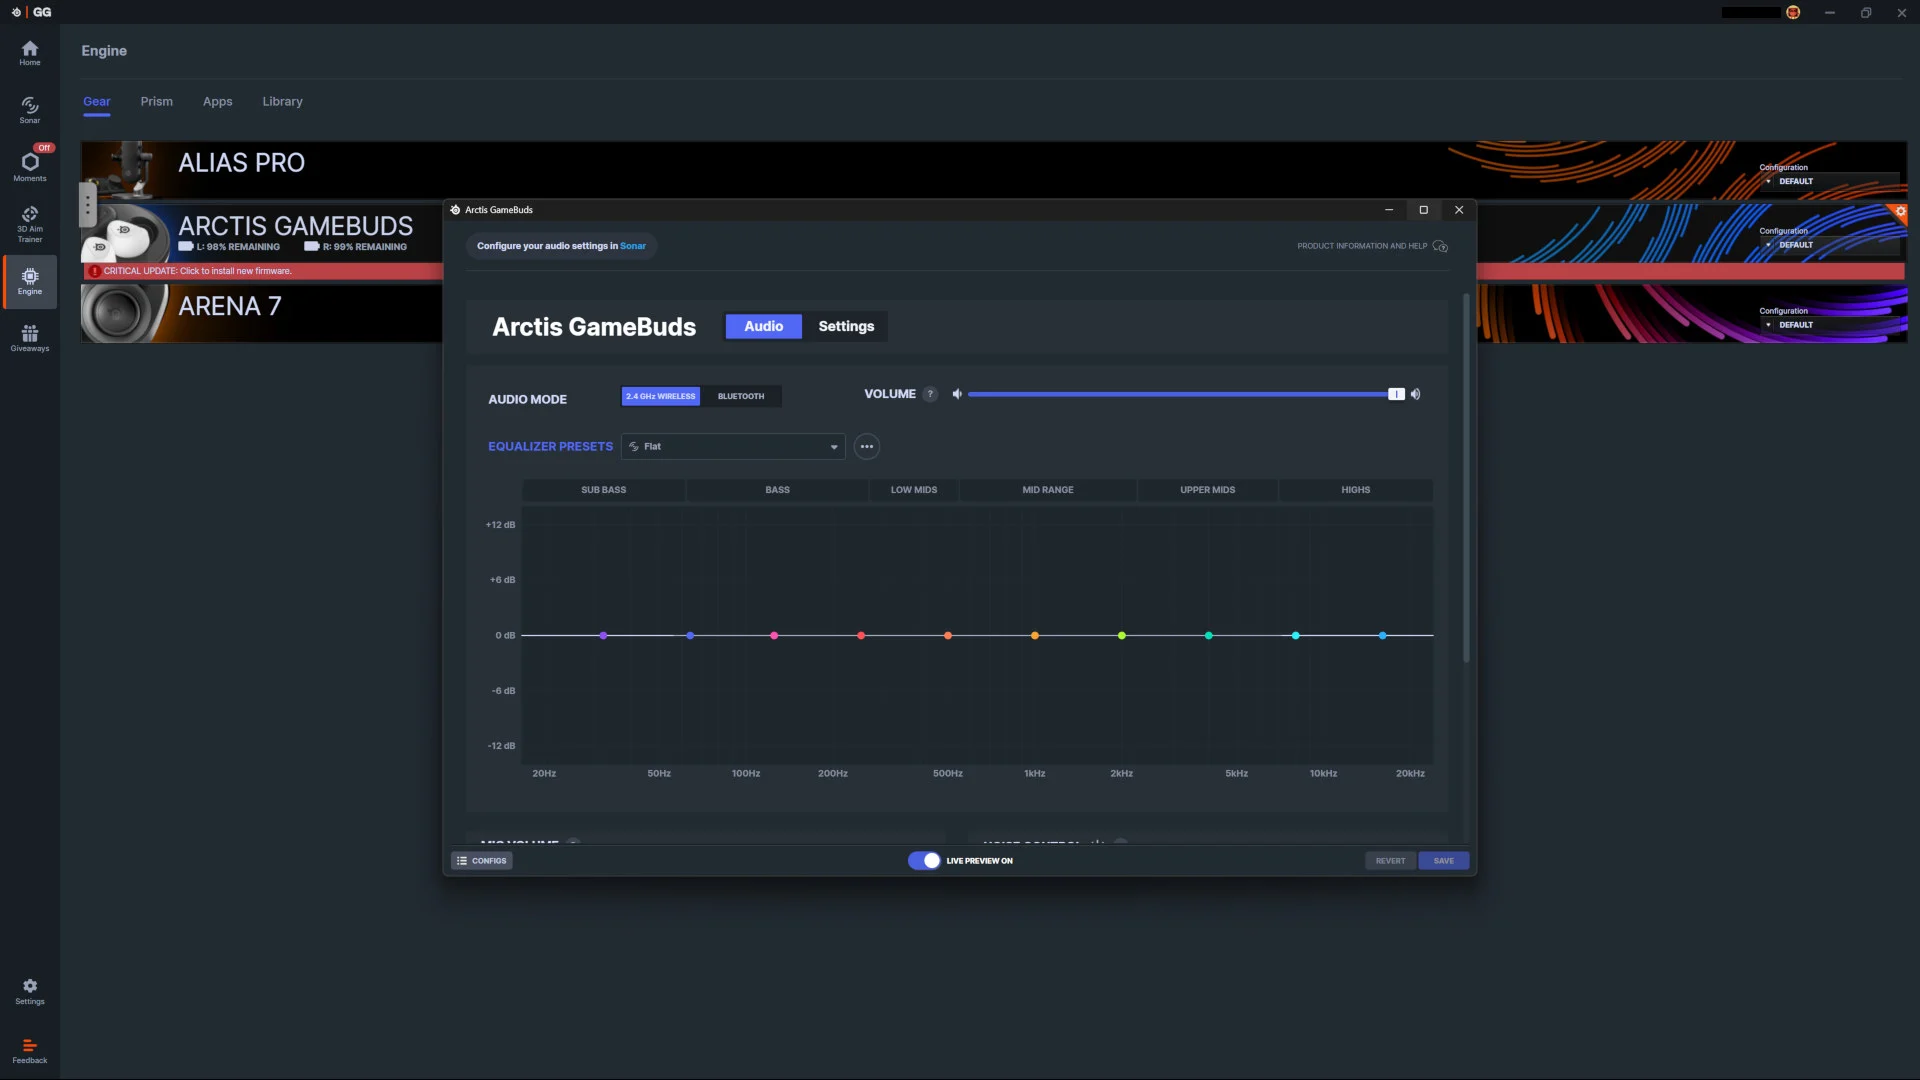This screenshot has width=1920, height=1080.
Task: Open the equalizer preset options ellipsis button
Action: pos(866,447)
